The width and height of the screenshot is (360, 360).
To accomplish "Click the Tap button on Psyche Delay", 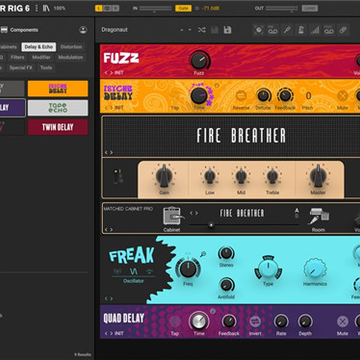I will (175, 96).
